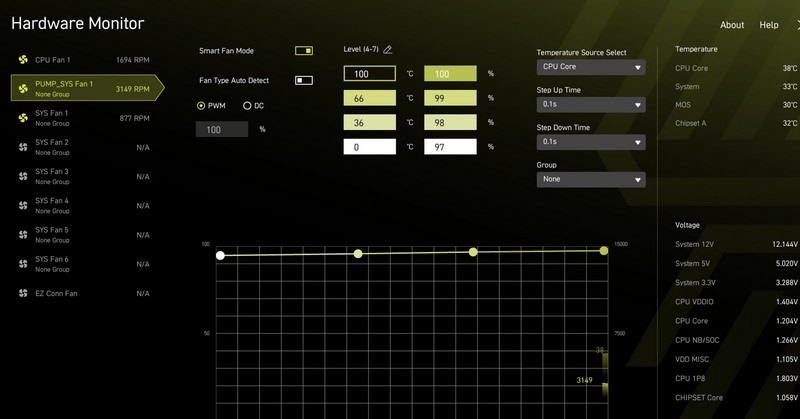Open the About menu item
Image resolution: width=800 pixels, height=419 pixels.
point(732,25)
